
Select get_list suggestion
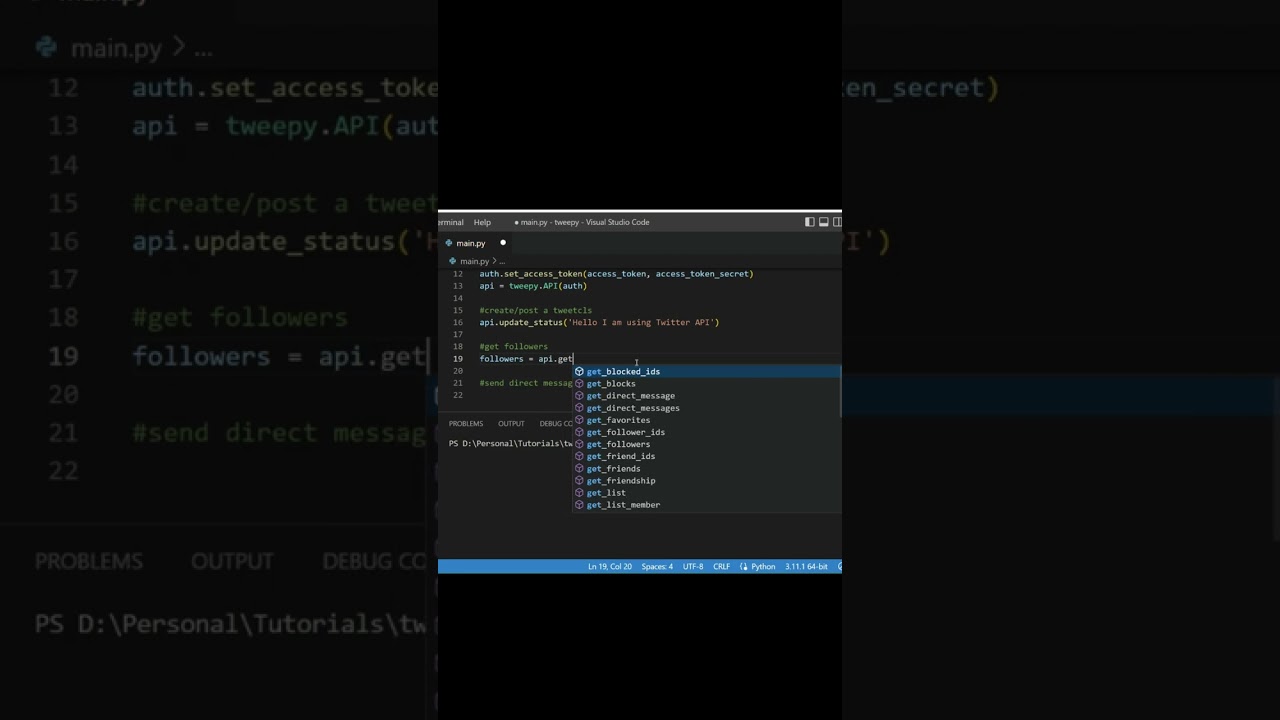(x=706, y=492)
